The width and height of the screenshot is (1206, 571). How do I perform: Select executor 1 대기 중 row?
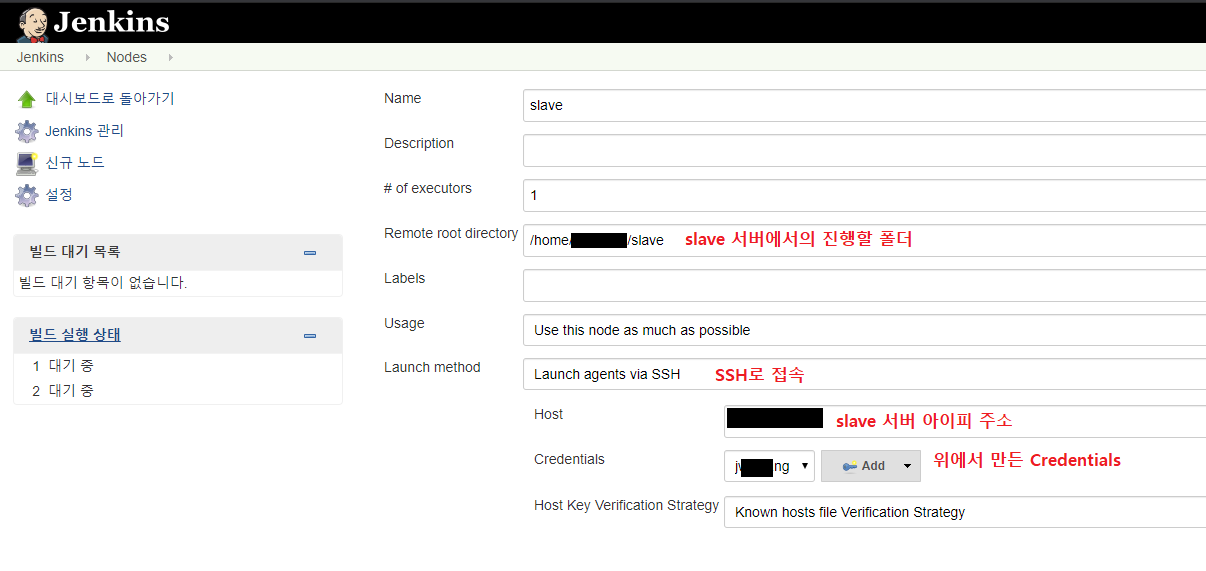click(x=178, y=366)
